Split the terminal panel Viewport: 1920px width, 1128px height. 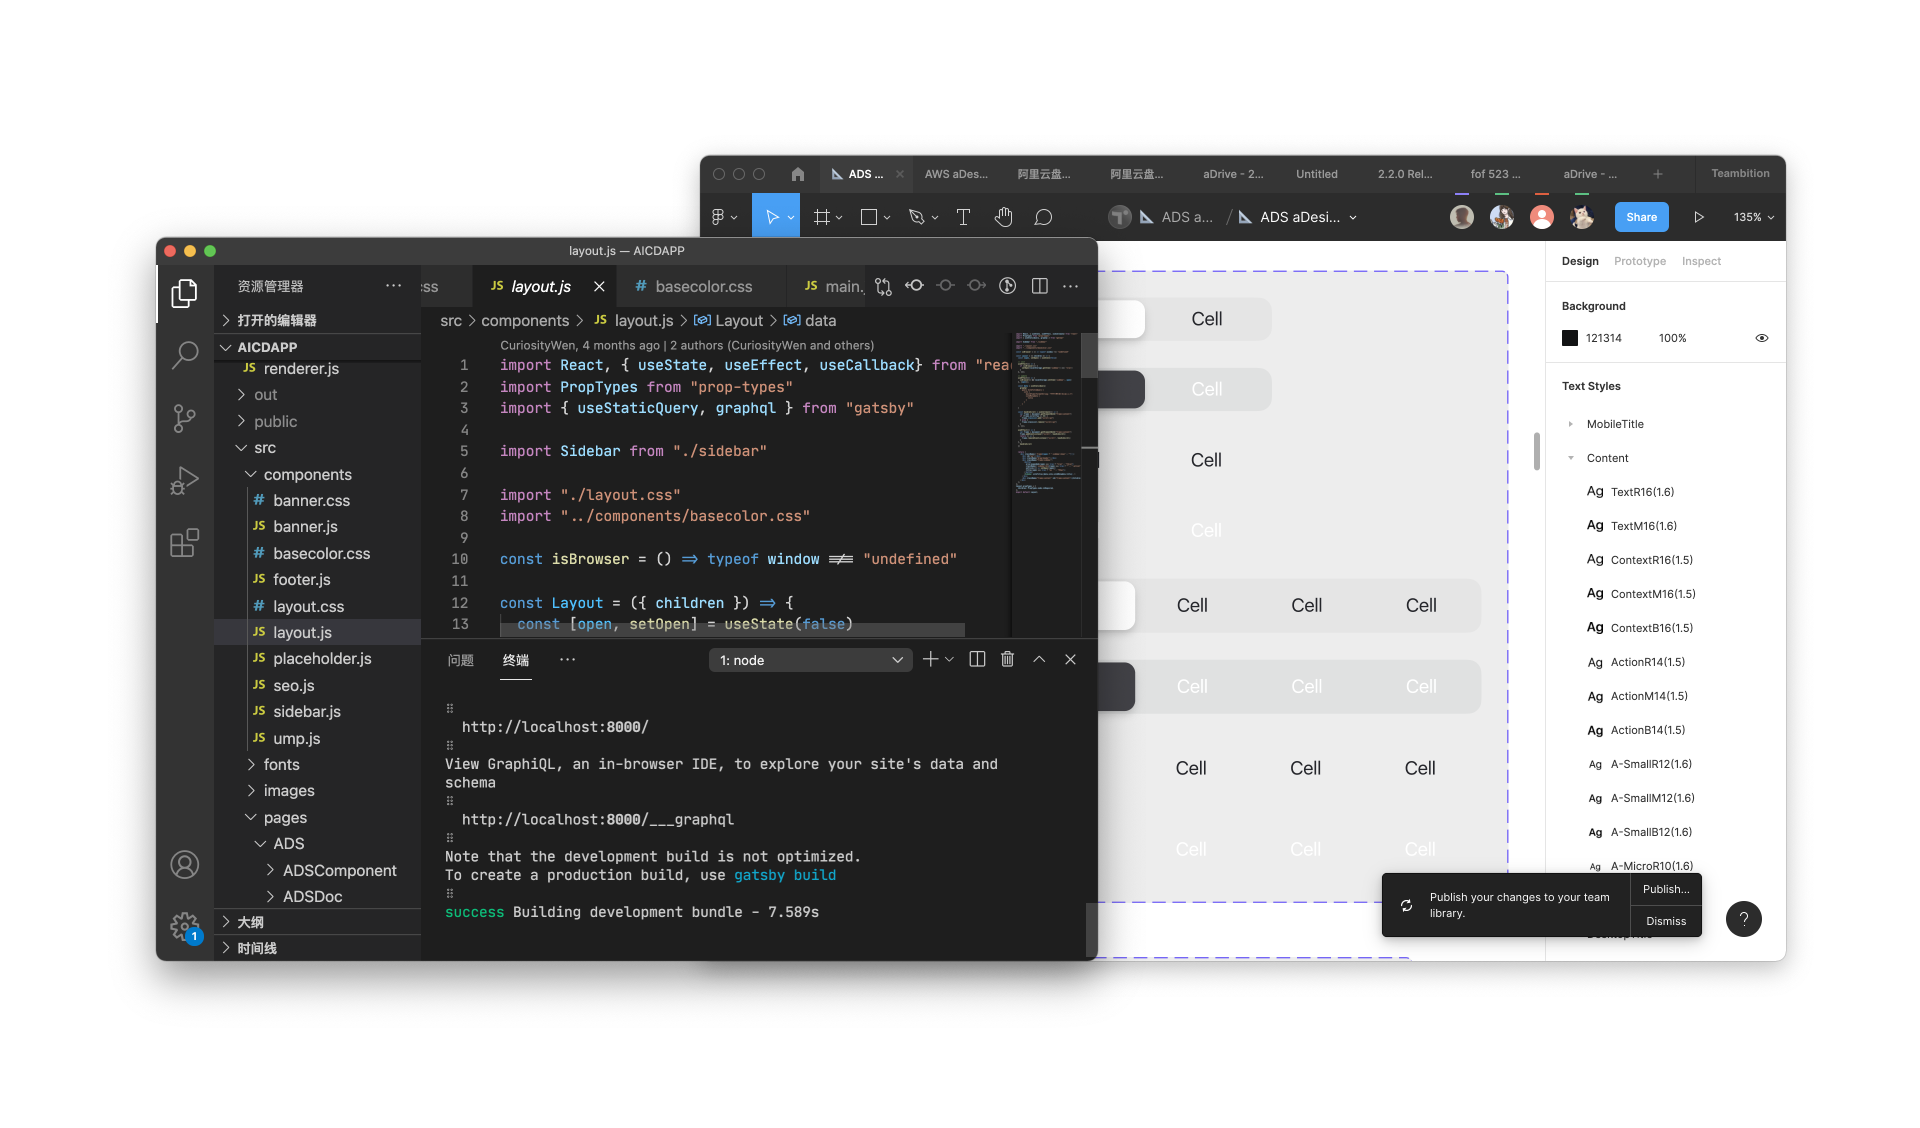(x=978, y=660)
